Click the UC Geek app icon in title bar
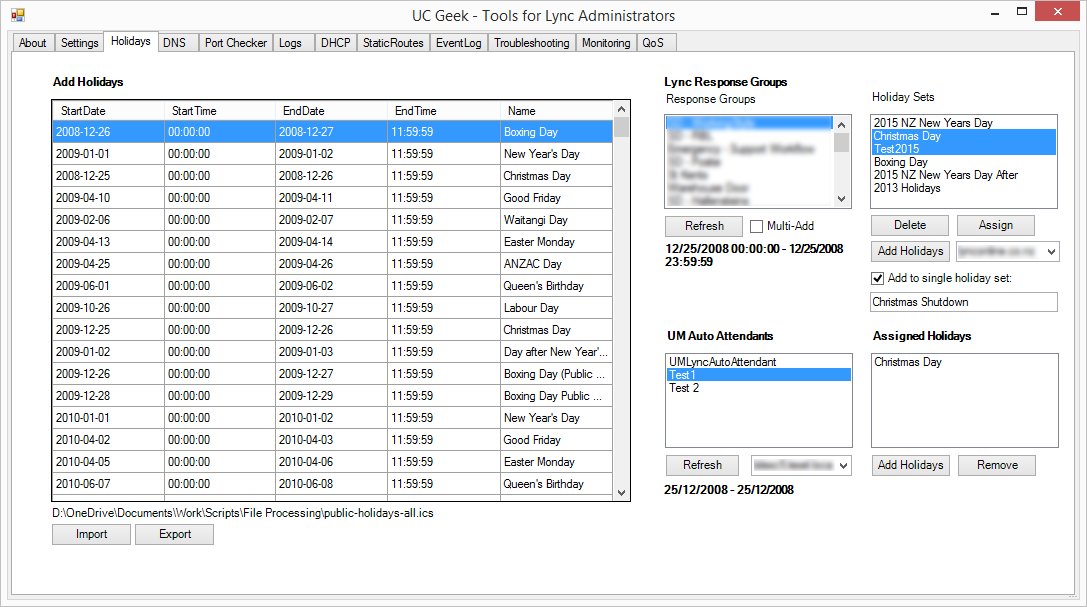 (x=17, y=15)
